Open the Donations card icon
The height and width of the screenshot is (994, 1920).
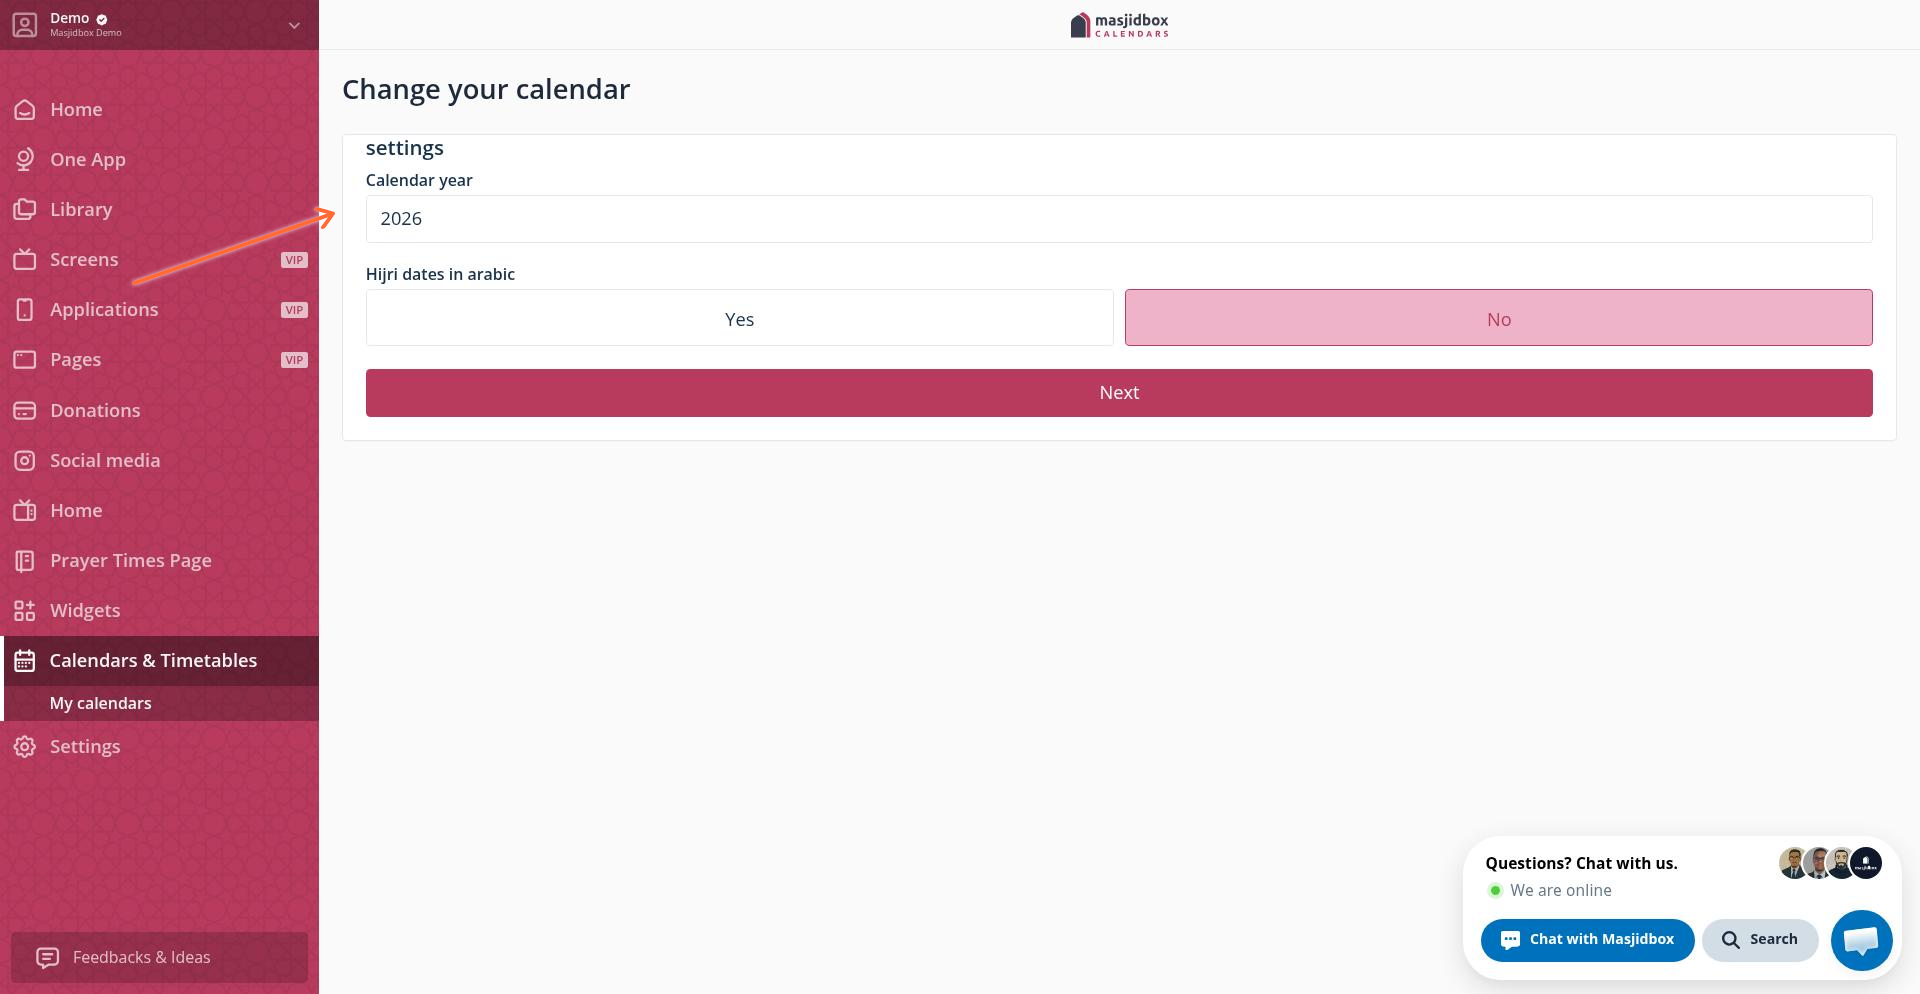[25, 410]
